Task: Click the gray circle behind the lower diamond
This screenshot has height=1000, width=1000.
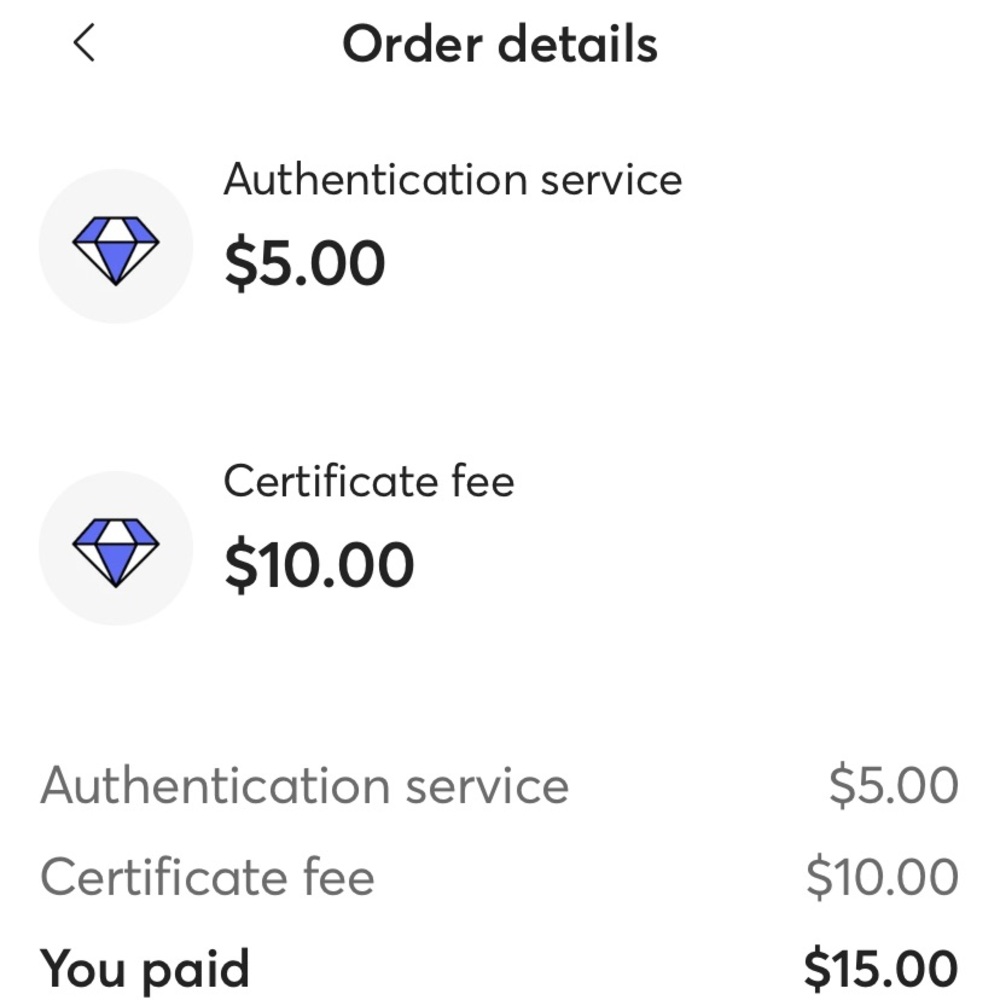Action: click(x=115, y=548)
